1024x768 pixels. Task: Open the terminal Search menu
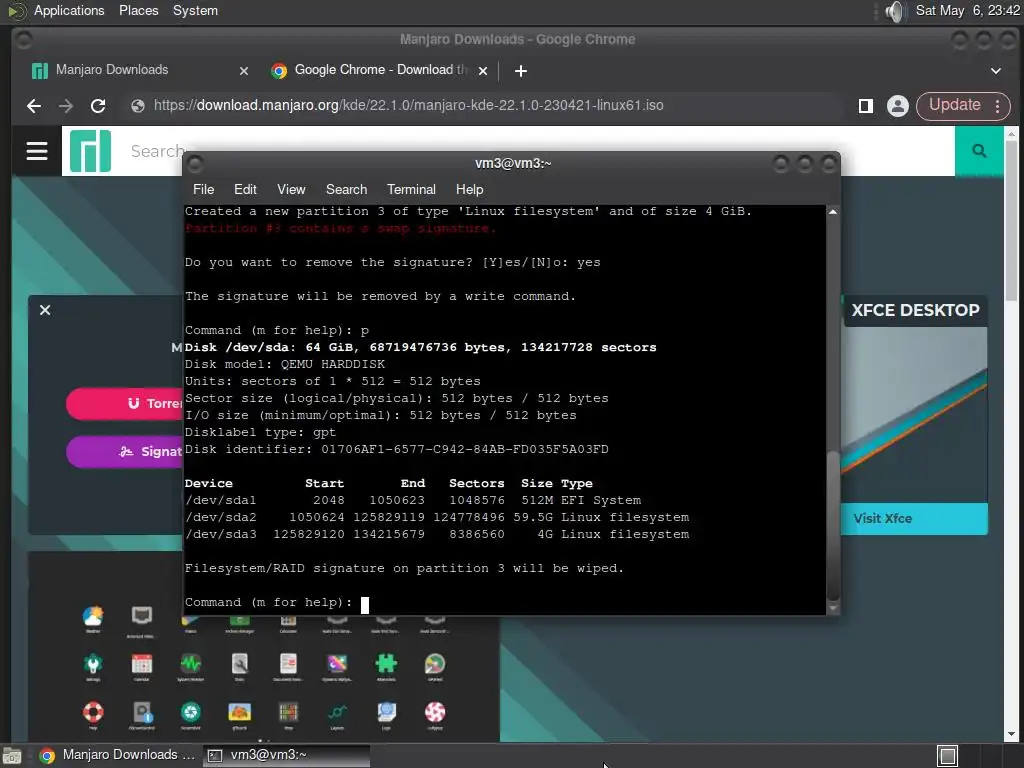[346, 189]
